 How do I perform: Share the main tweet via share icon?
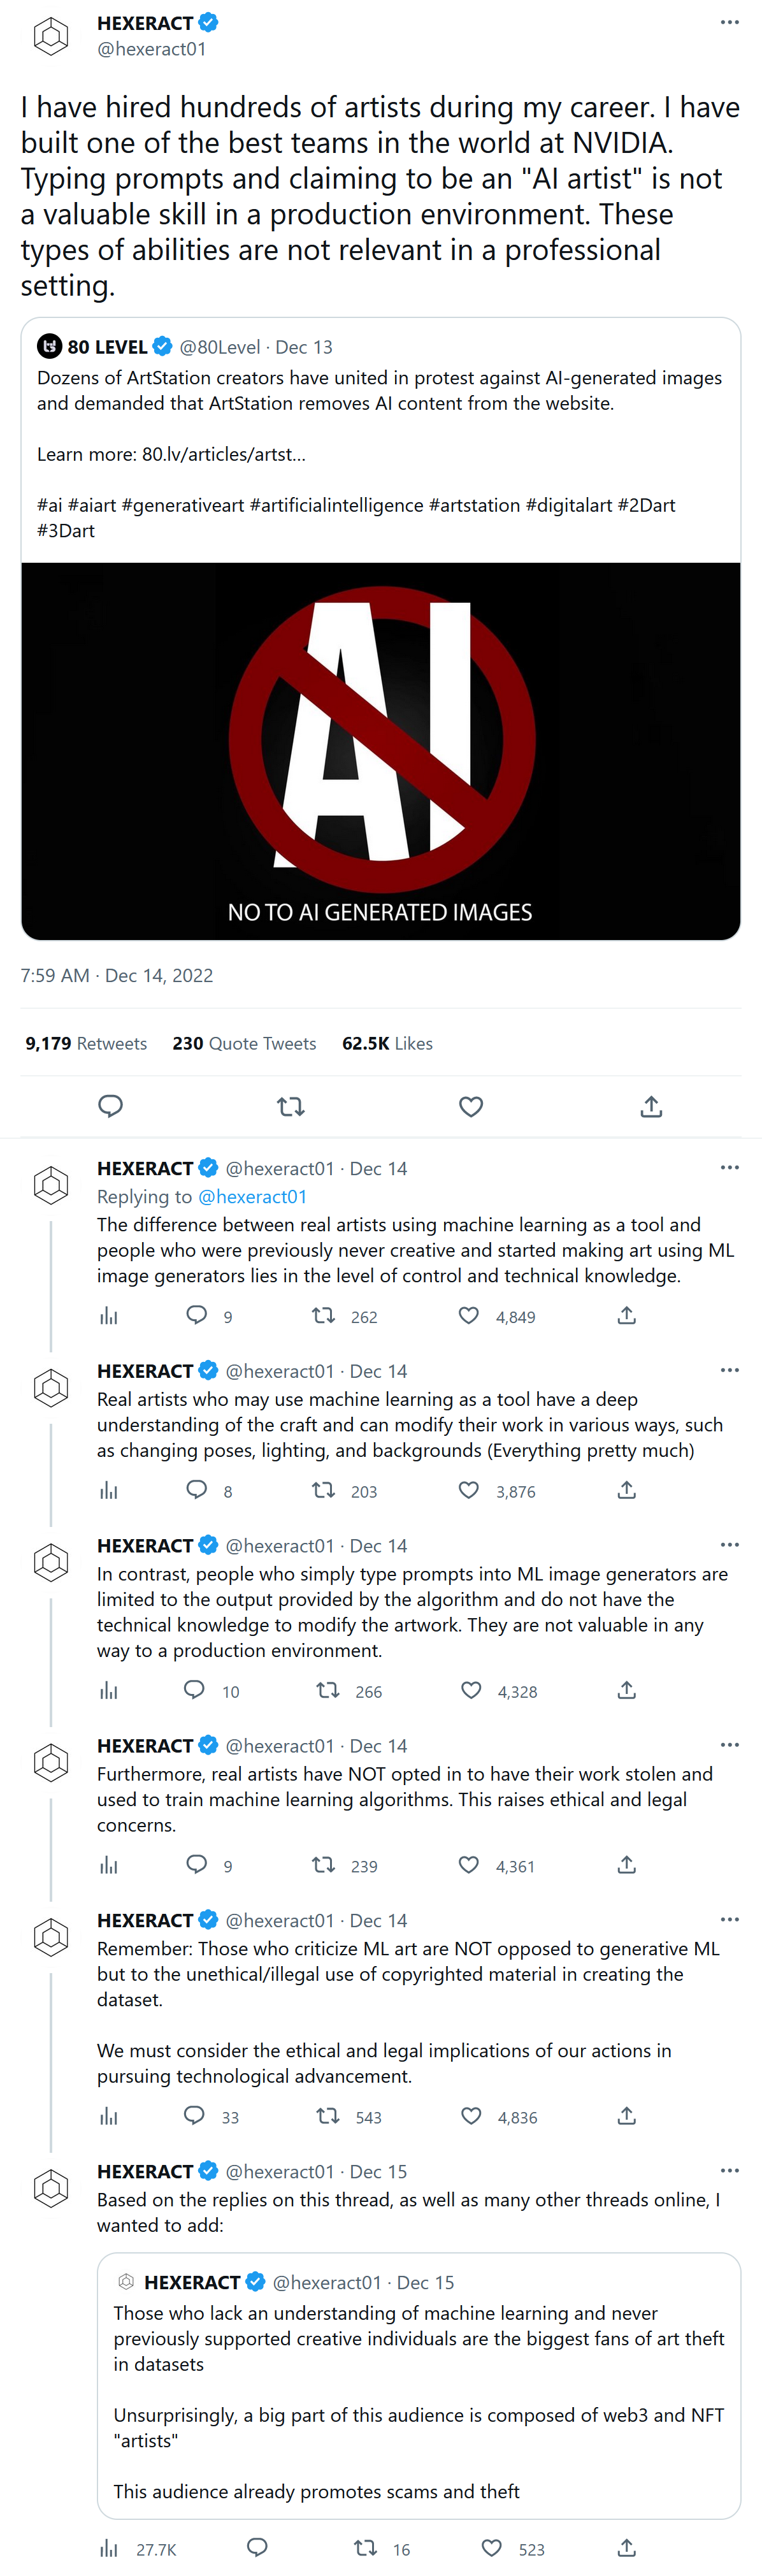coord(651,1106)
